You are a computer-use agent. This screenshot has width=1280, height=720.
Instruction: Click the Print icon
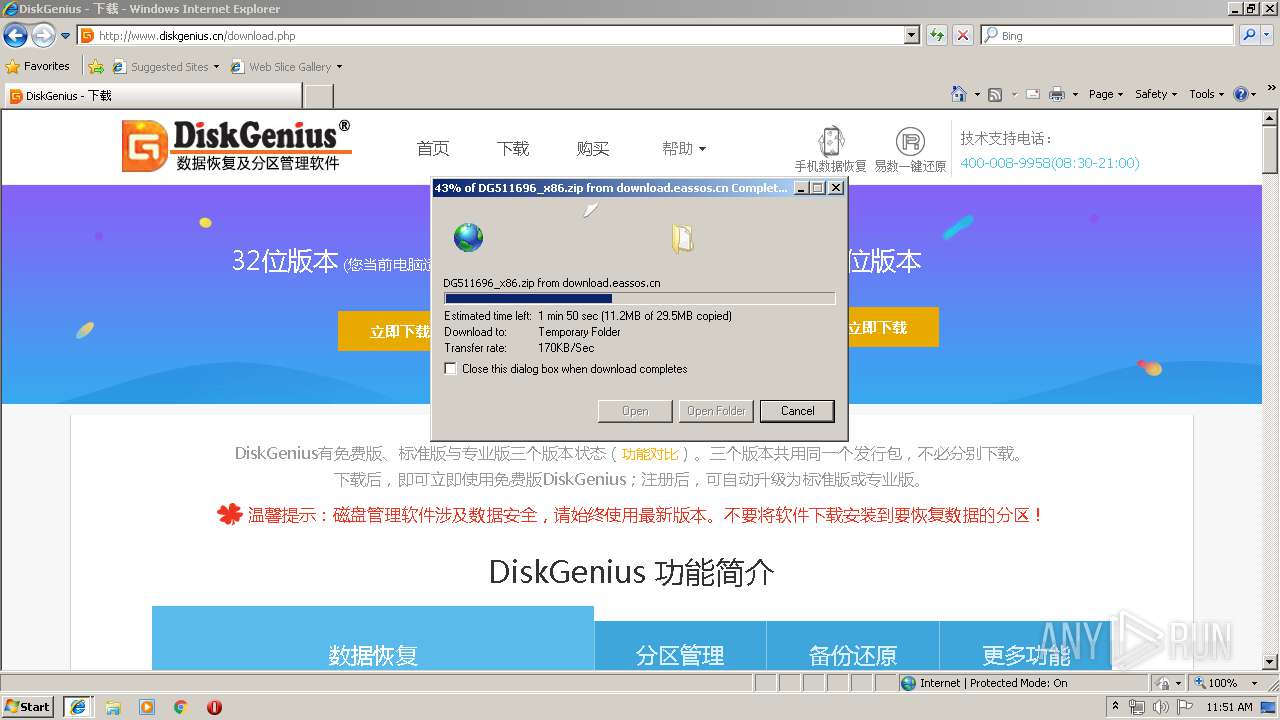[1057, 94]
